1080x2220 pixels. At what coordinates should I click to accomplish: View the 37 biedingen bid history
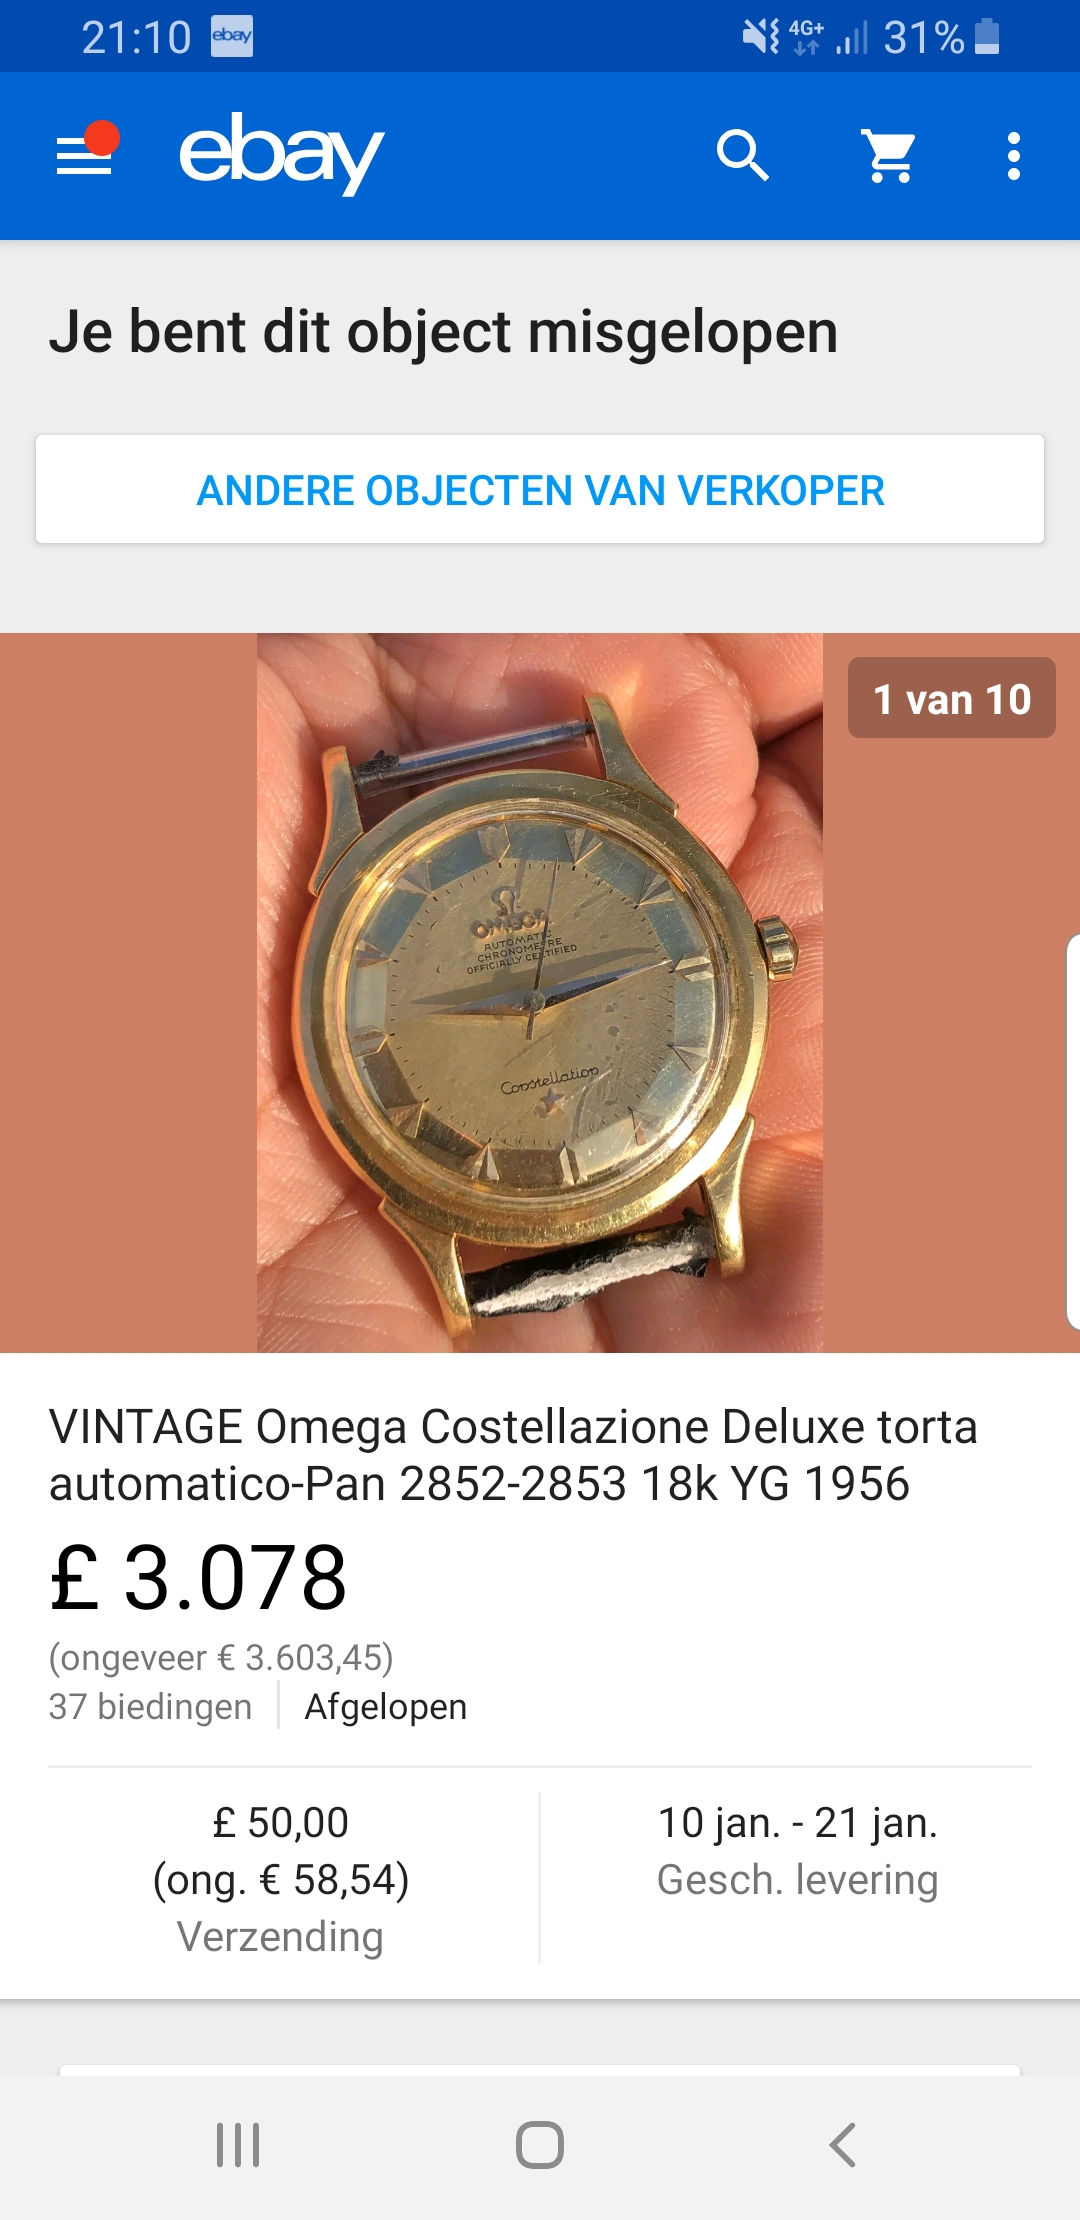[x=150, y=1706]
